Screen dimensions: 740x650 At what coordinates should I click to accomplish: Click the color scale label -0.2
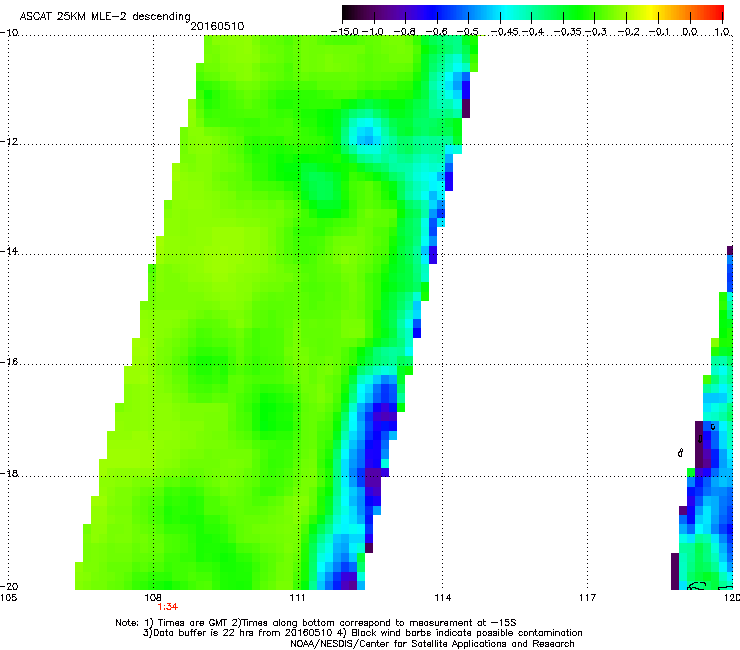[628, 32]
